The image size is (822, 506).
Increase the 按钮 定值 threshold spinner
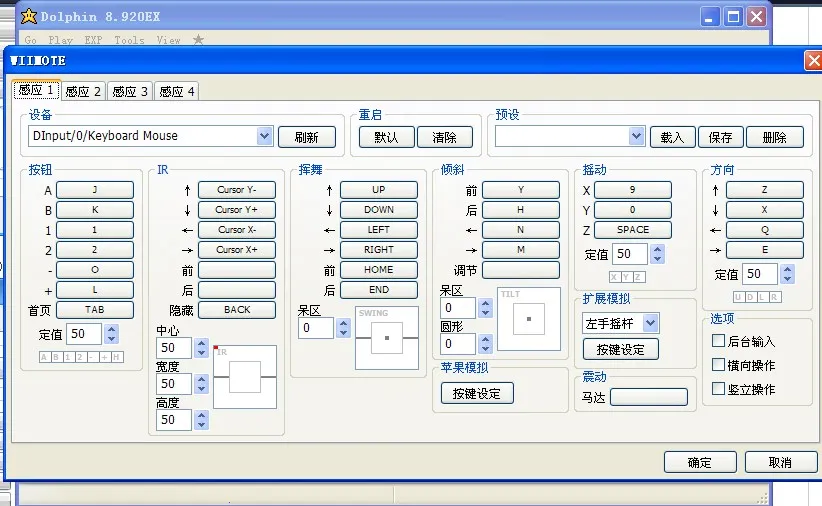[x=111, y=329]
